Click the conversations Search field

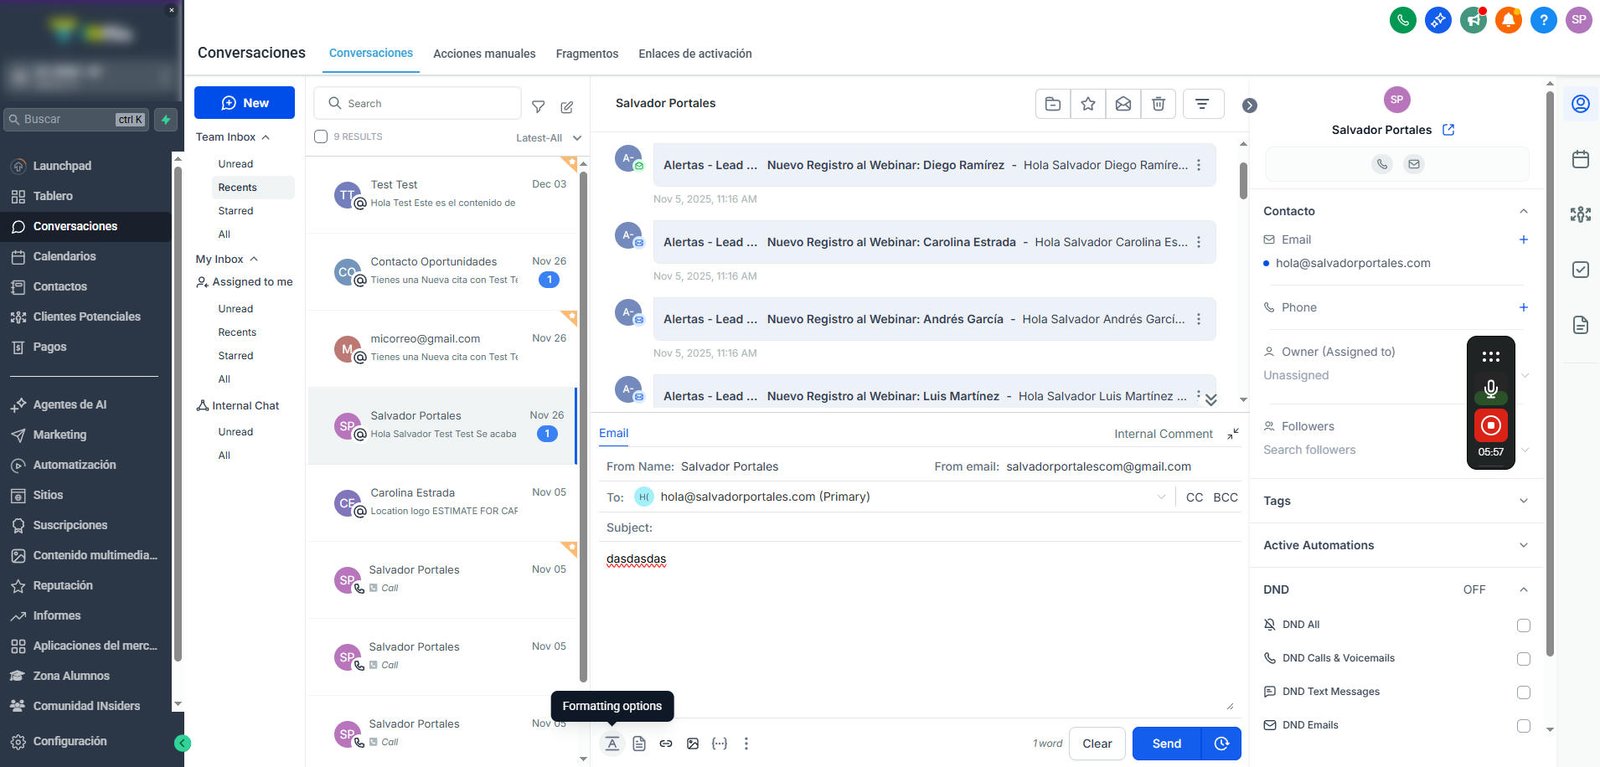pos(418,103)
